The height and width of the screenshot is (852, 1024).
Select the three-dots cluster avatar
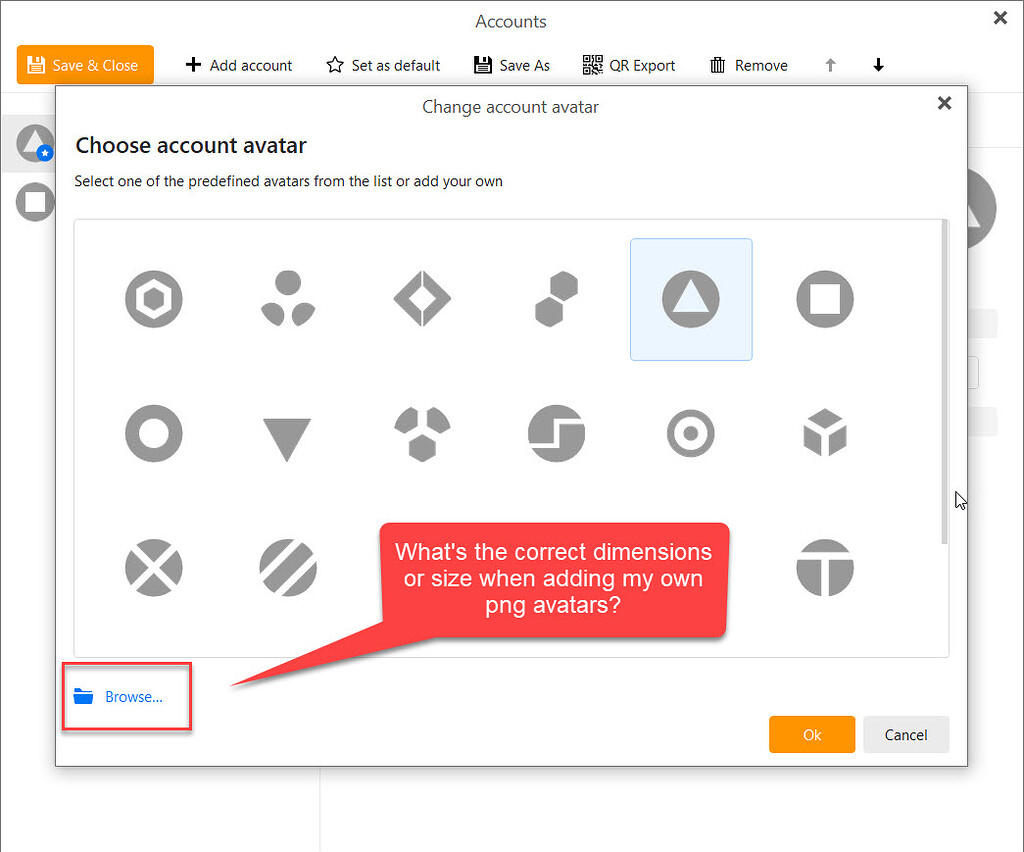(x=288, y=298)
